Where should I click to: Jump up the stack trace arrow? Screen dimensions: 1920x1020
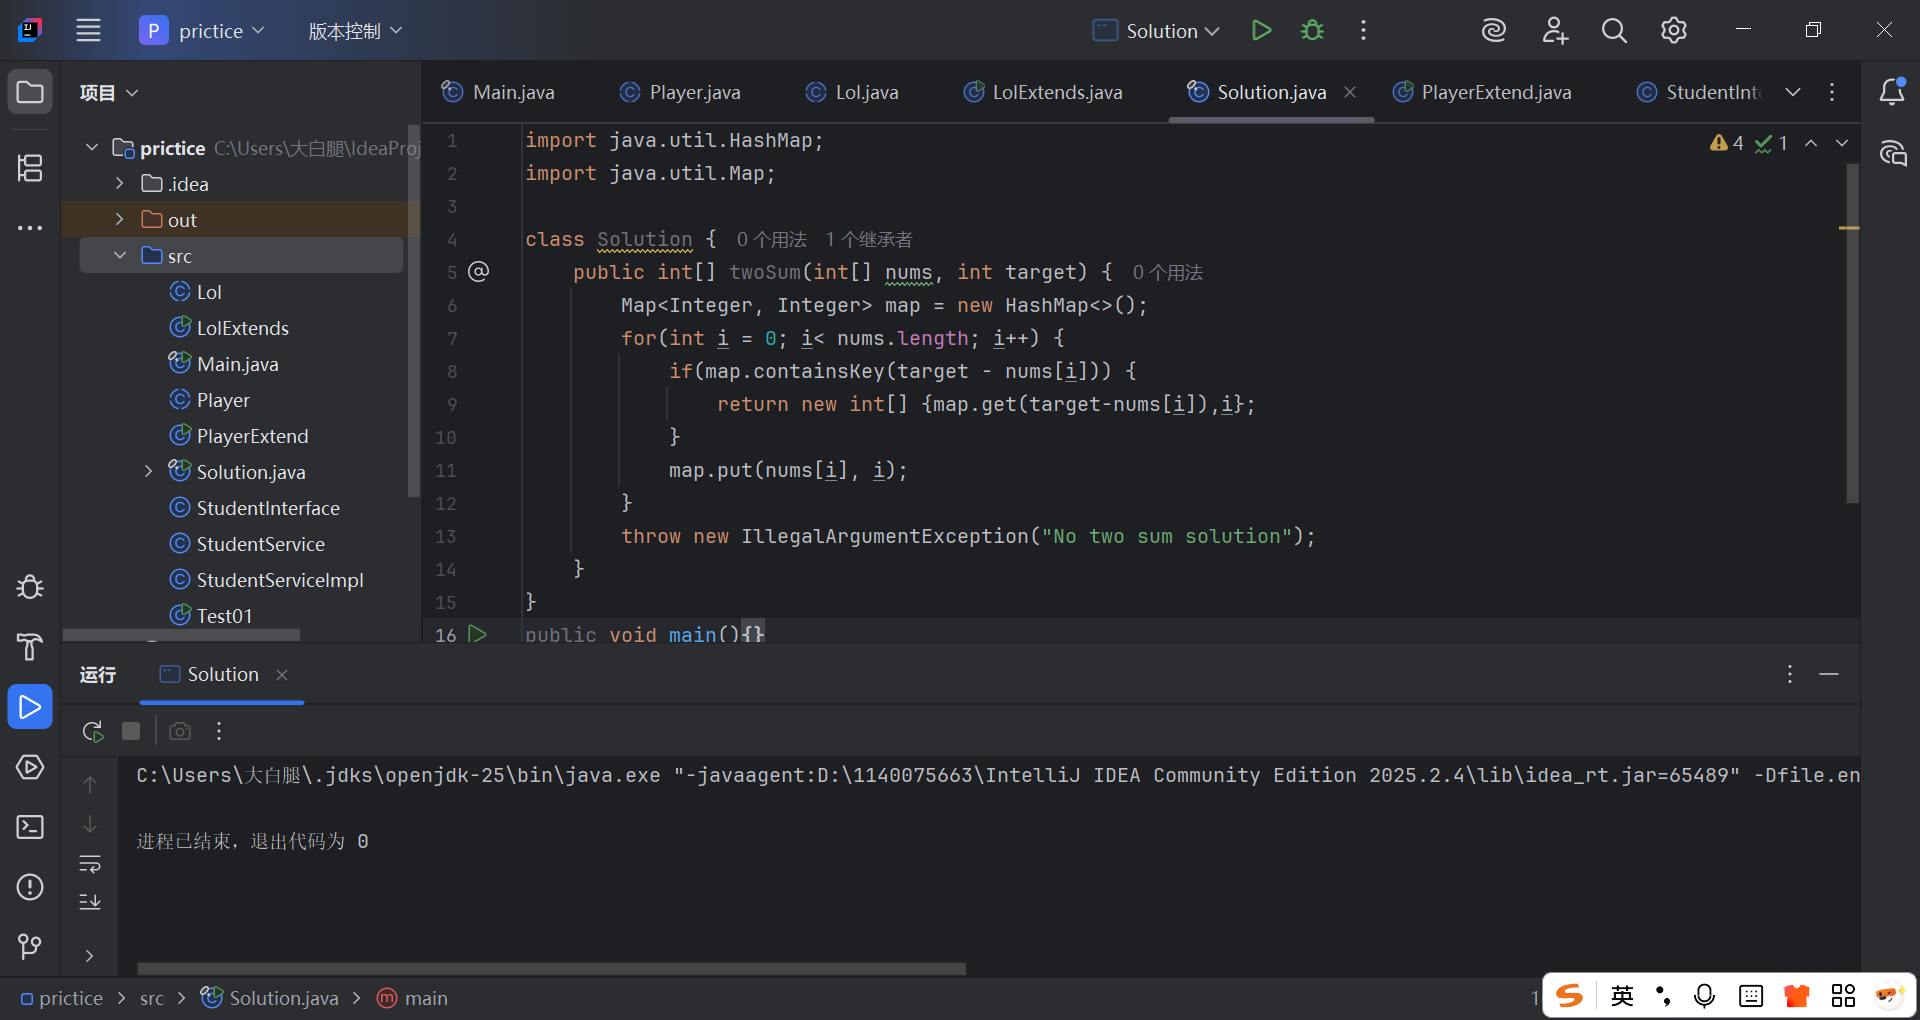[90, 785]
